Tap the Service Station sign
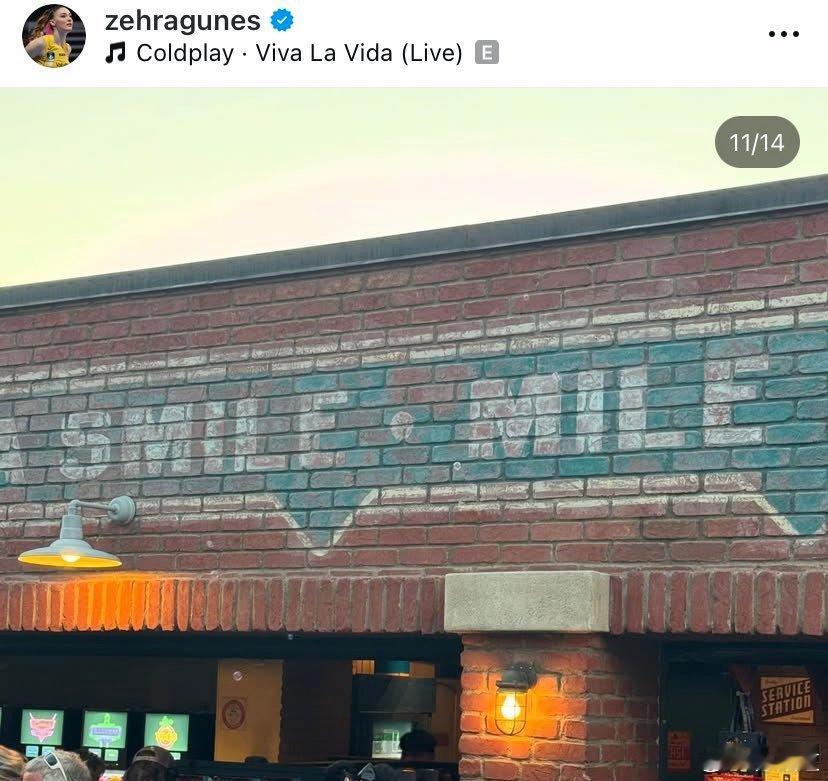The width and height of the screenshot is (828, 781). 786,699
